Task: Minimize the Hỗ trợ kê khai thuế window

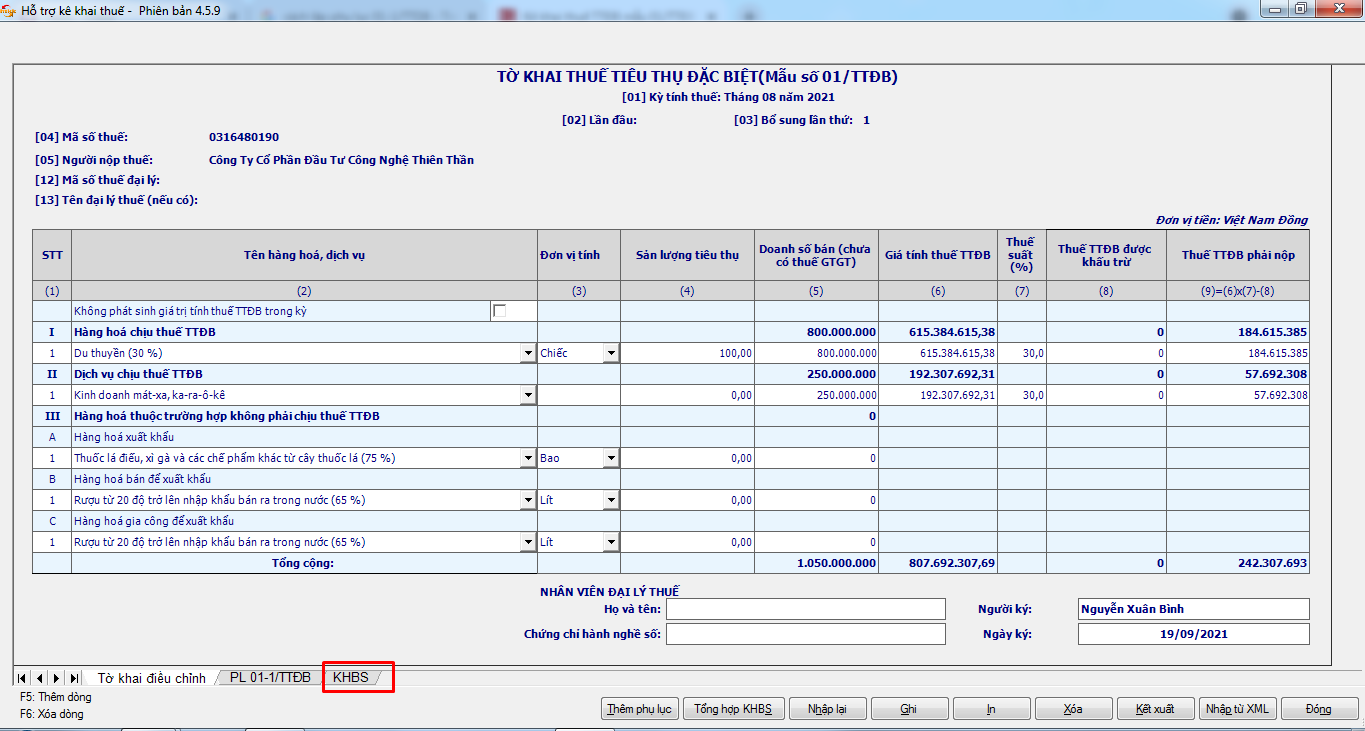Action: (1275, 9)
